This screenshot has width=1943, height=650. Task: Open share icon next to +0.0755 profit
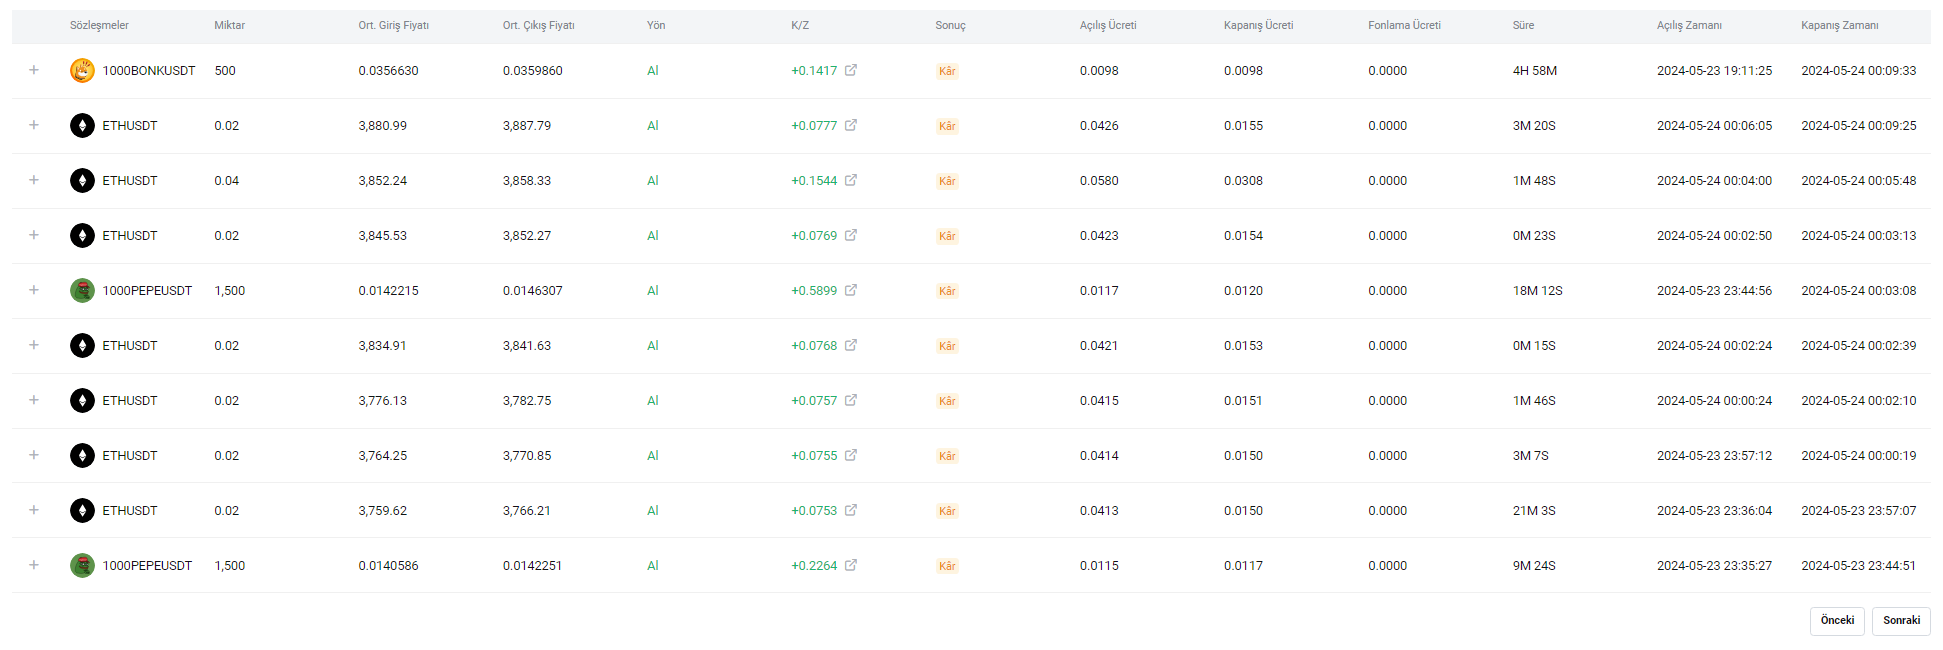(851, 455)
